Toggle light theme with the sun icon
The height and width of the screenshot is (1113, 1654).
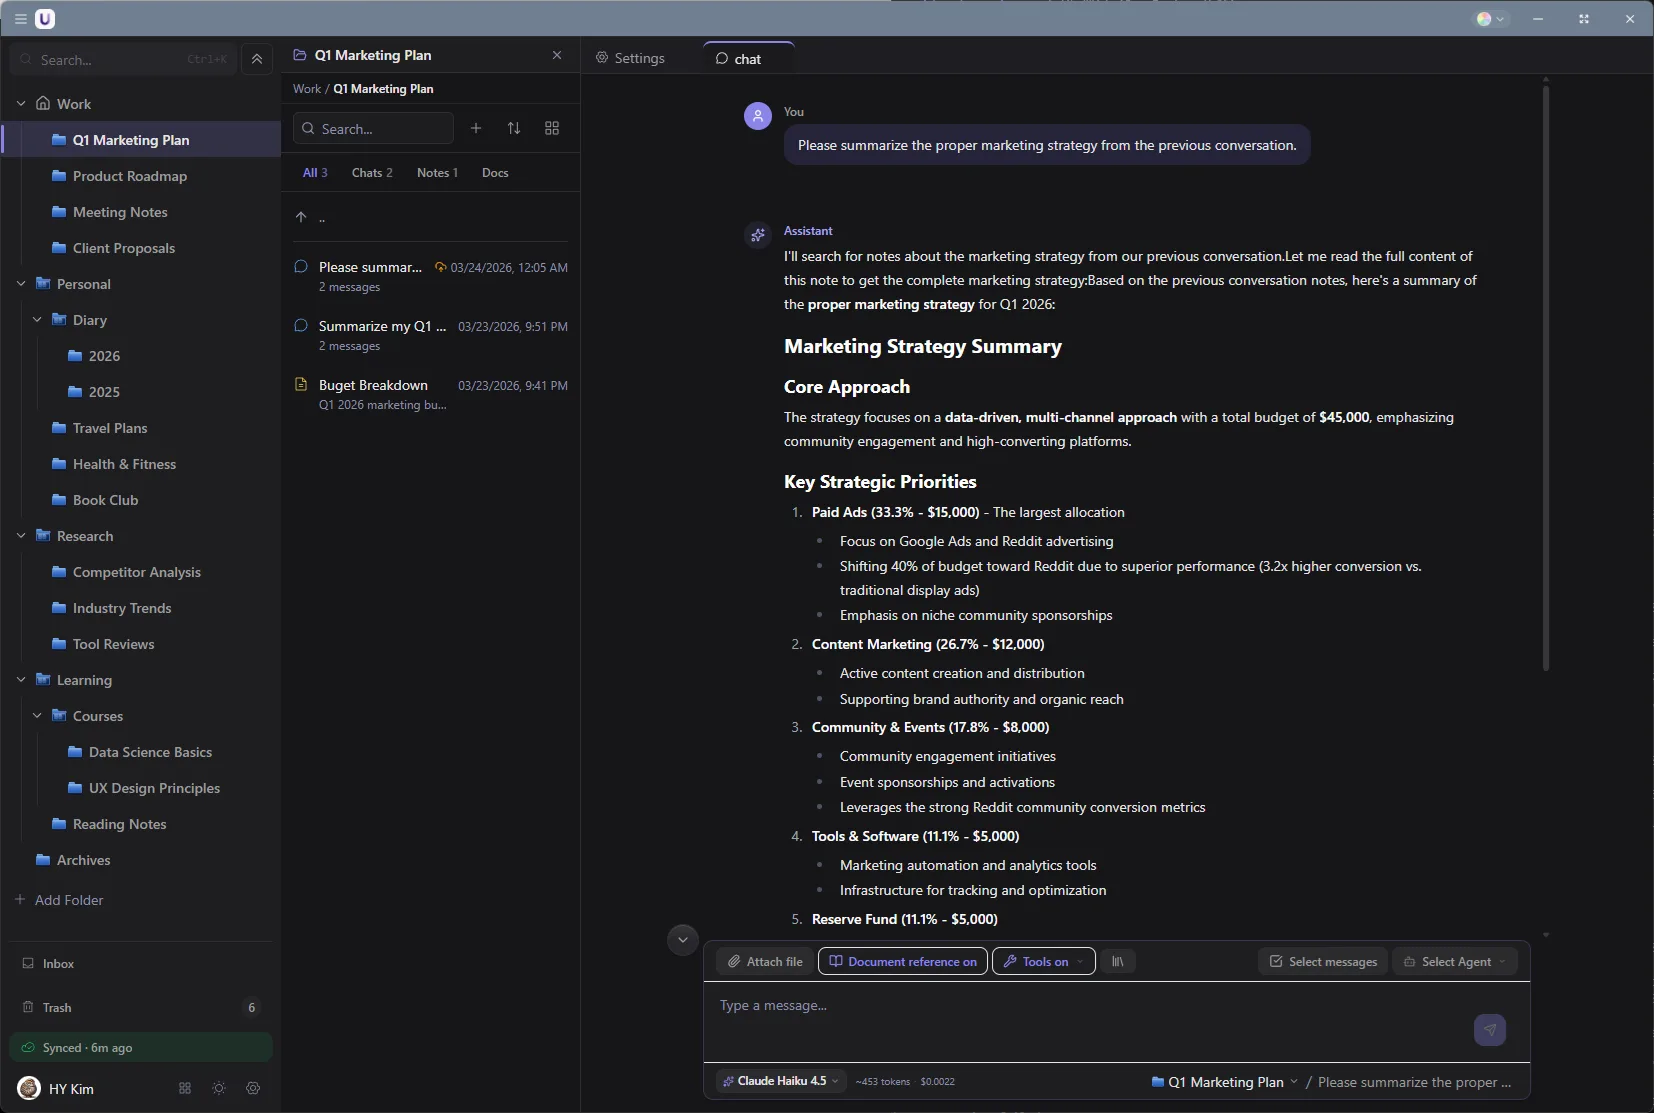(x=218, y=1088)
